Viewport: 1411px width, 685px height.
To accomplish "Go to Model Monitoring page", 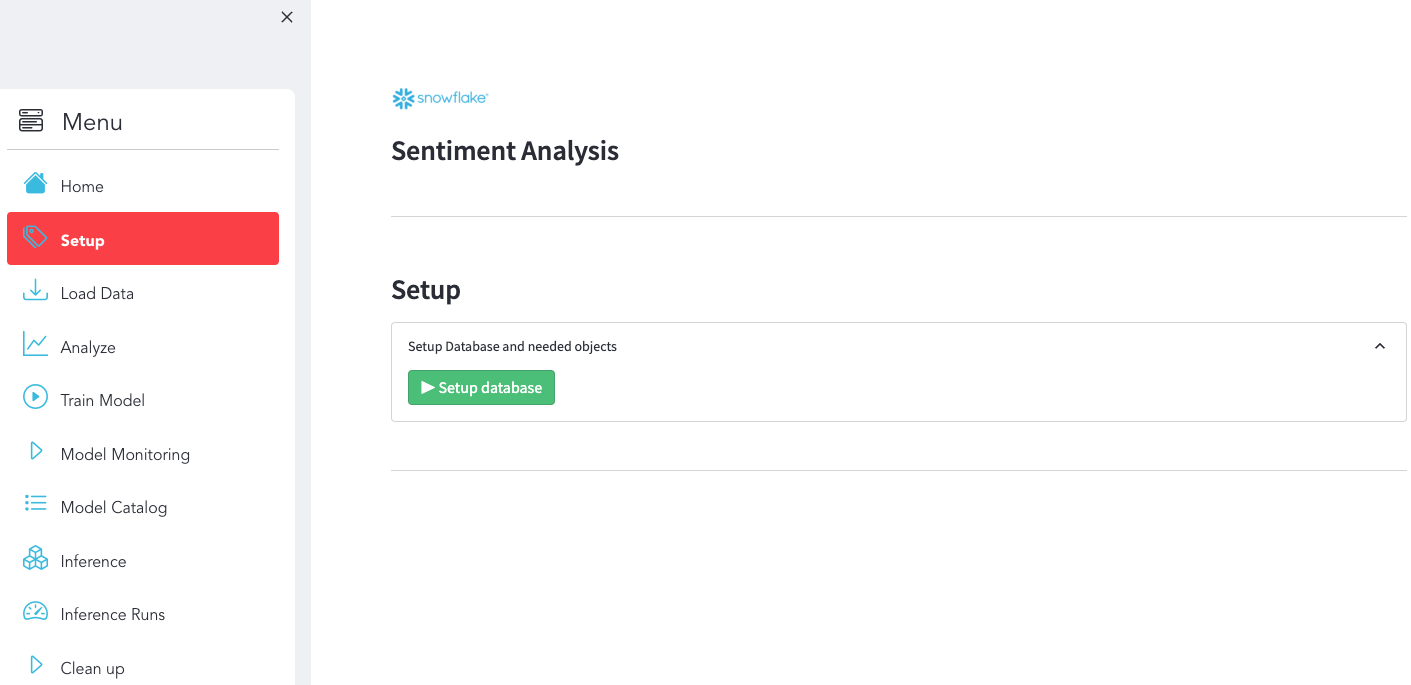I will (x=125, y=455).
